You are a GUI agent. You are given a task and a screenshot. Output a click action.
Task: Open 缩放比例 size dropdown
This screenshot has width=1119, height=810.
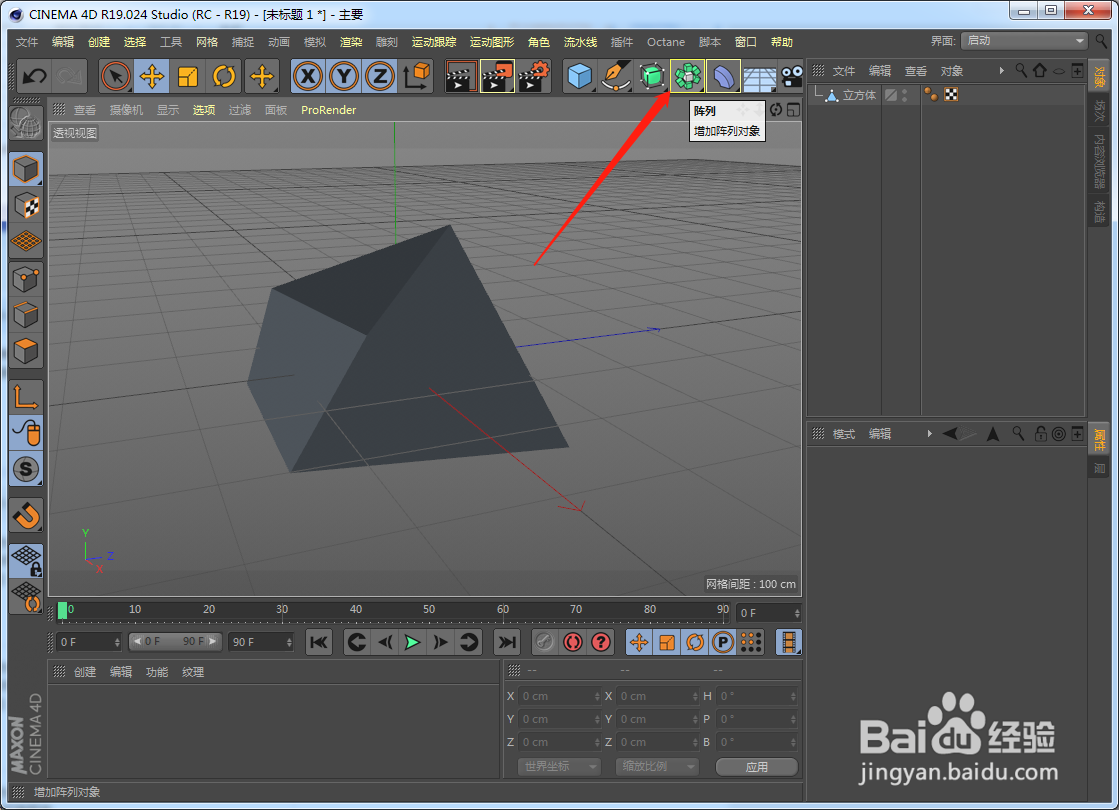[x=656, y=766]
